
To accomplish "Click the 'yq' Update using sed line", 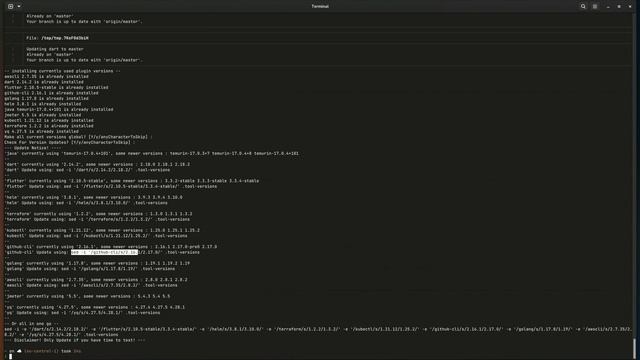I will (82, 313).
